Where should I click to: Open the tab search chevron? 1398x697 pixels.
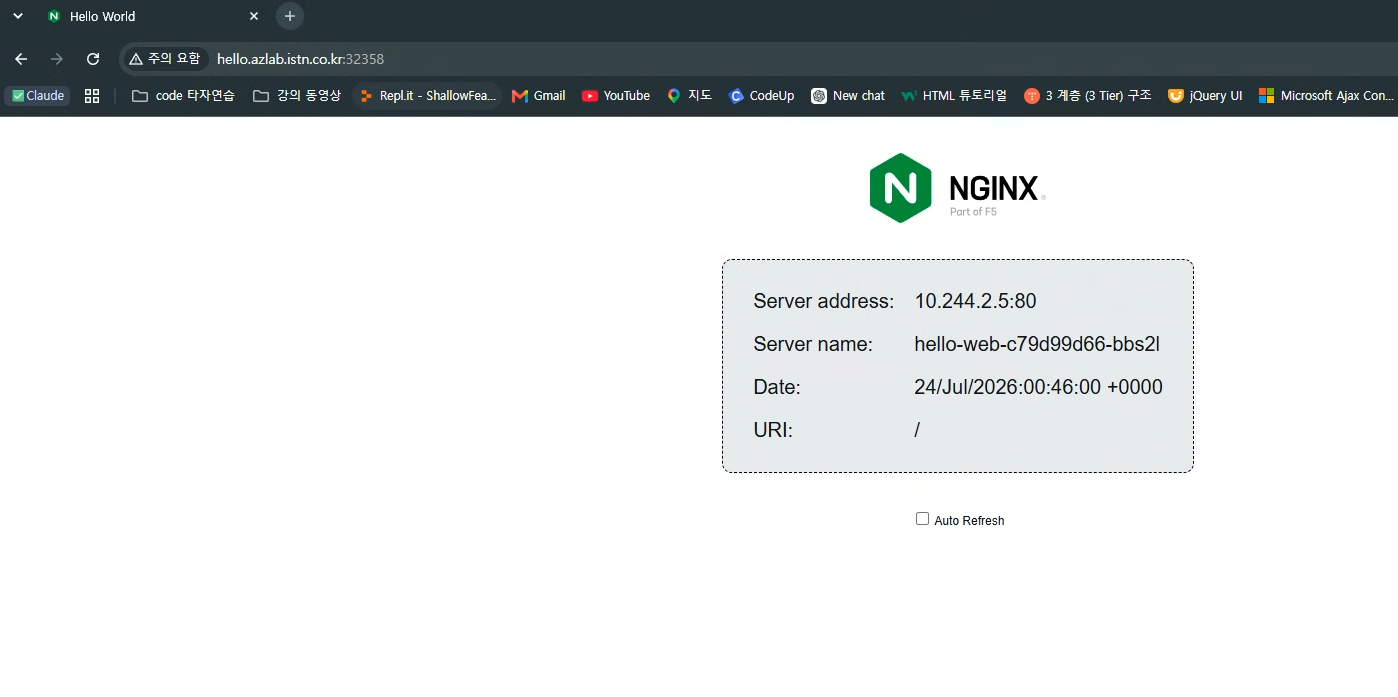coord(18,16)
